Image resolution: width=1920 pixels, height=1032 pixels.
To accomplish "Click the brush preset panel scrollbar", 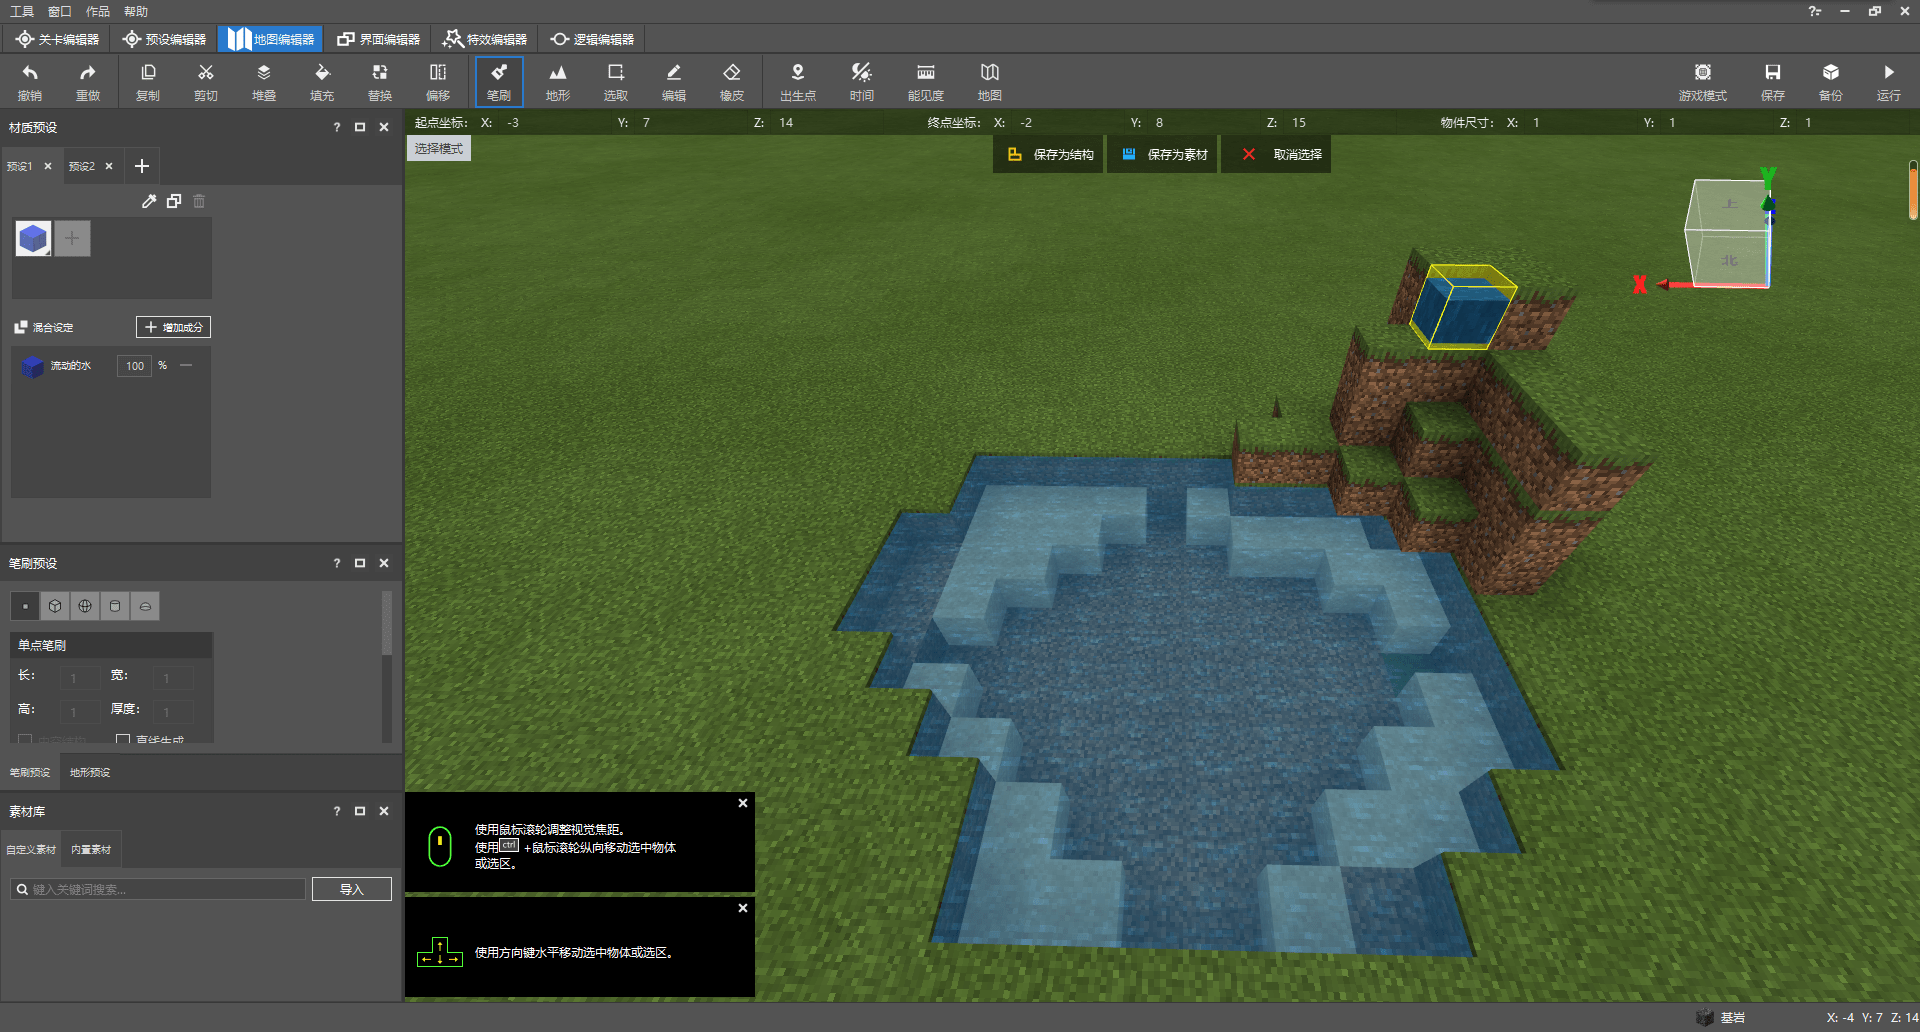I will [x=387, y=625].
